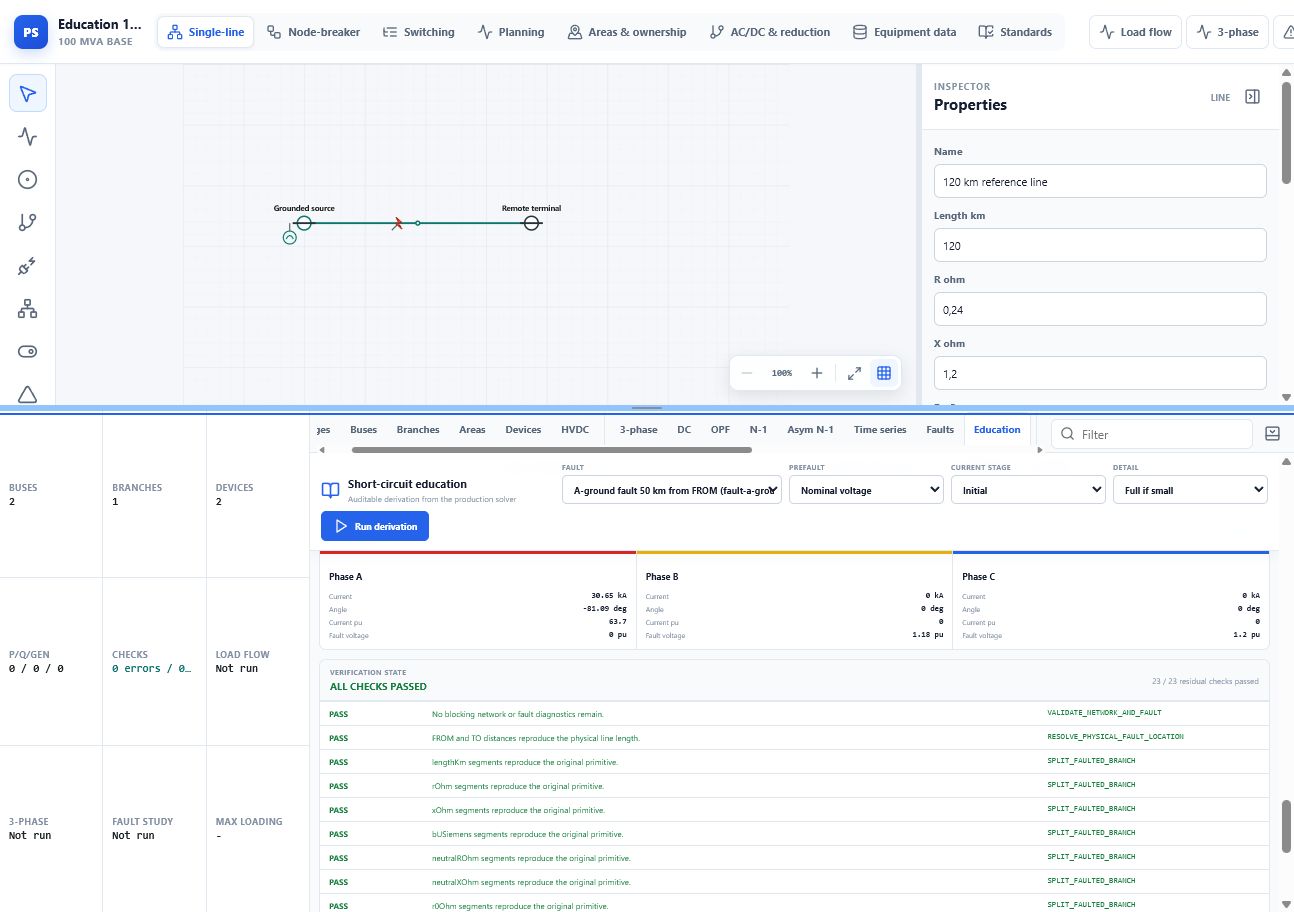Fit diagram to screen icon
The width and height of the screenshot is (1294, 912).
[x=854, y=373]
